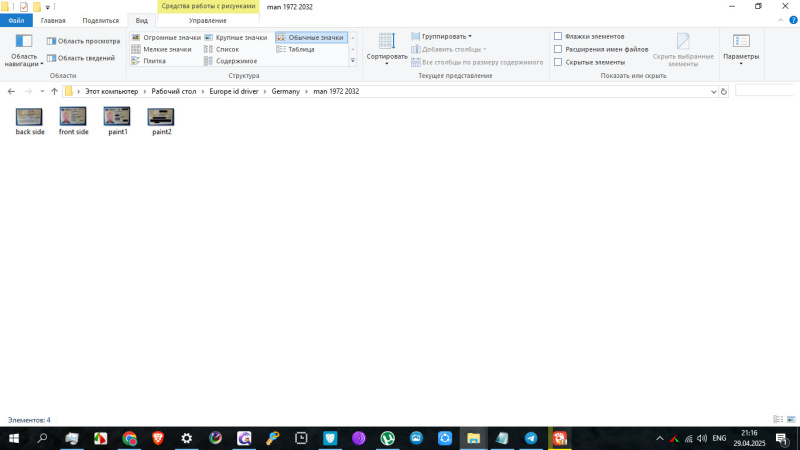Open Telegram from the taskbar
800x450 pixels.
531,438
